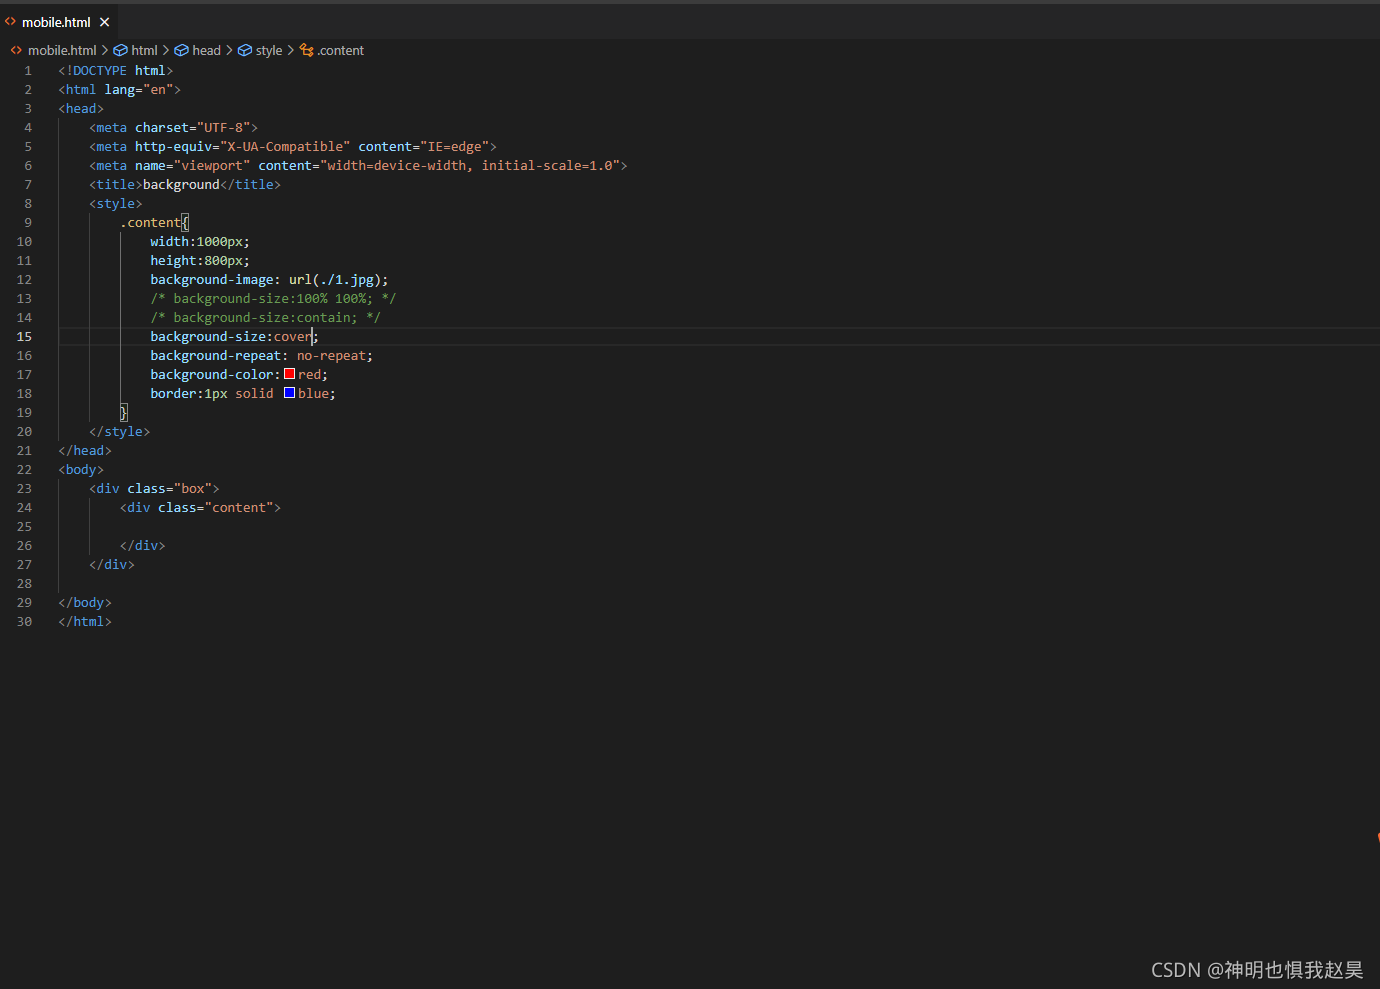Screen dimensions: 1380x989
Task: Click the html symbol icon in breadcrumb
Action: point(121,50)
